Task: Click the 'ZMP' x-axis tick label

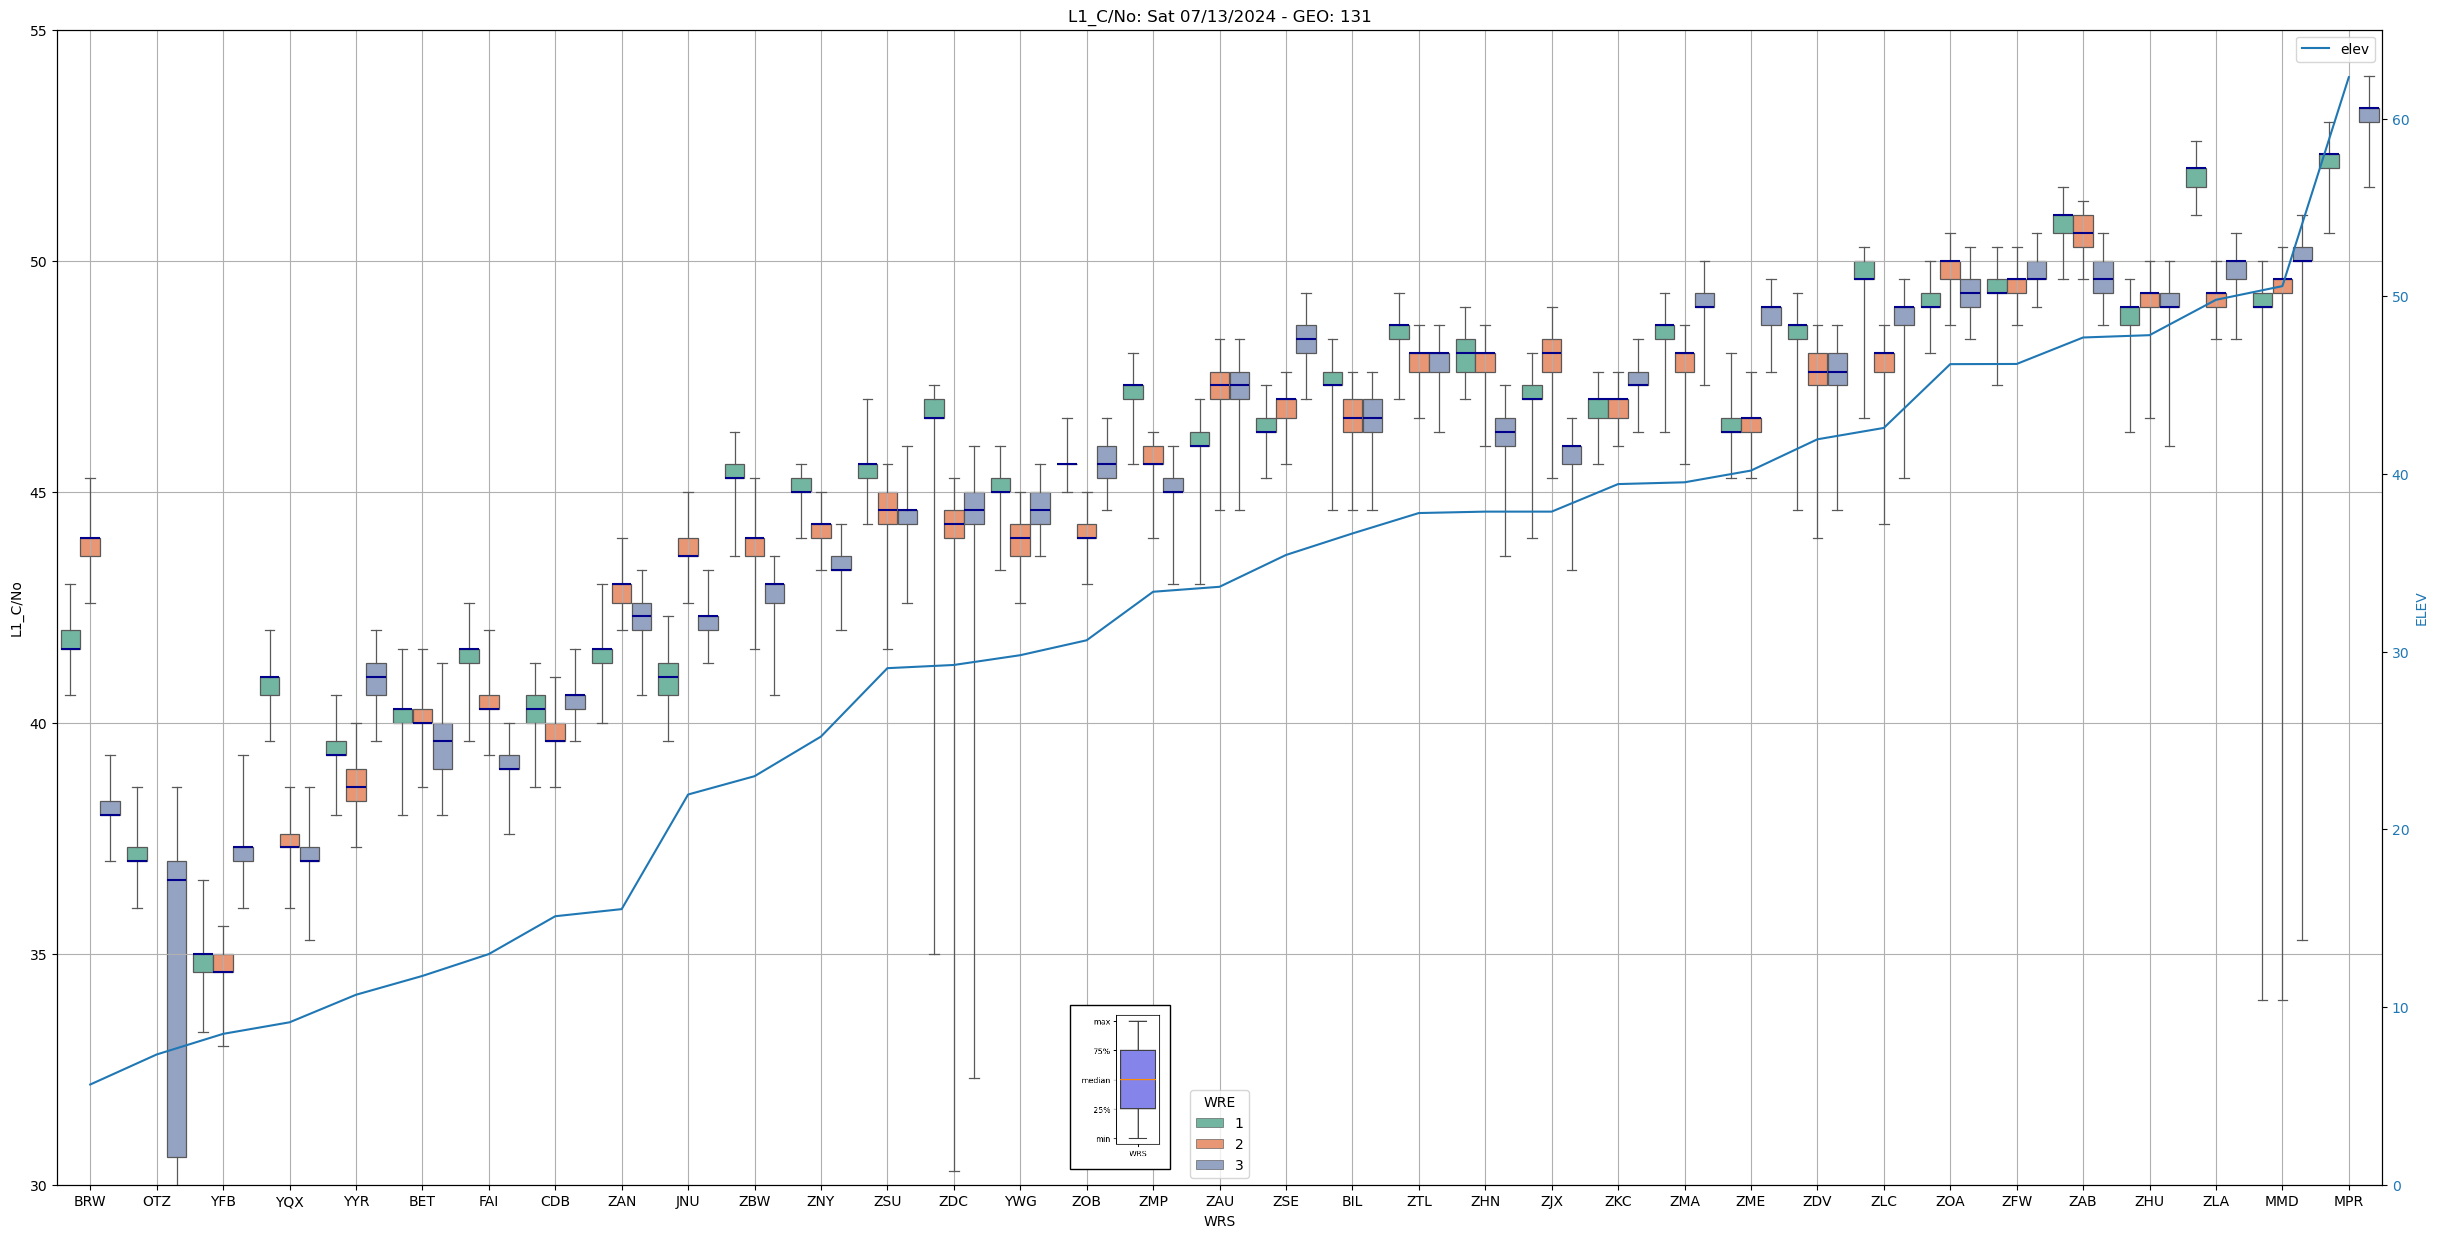Action: coord(1153,1201)
